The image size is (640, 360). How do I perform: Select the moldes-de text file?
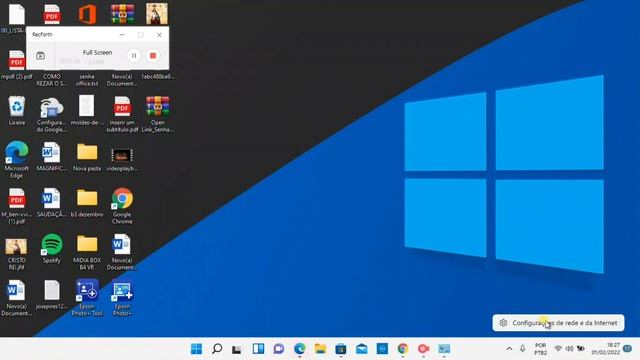[87, 110]
